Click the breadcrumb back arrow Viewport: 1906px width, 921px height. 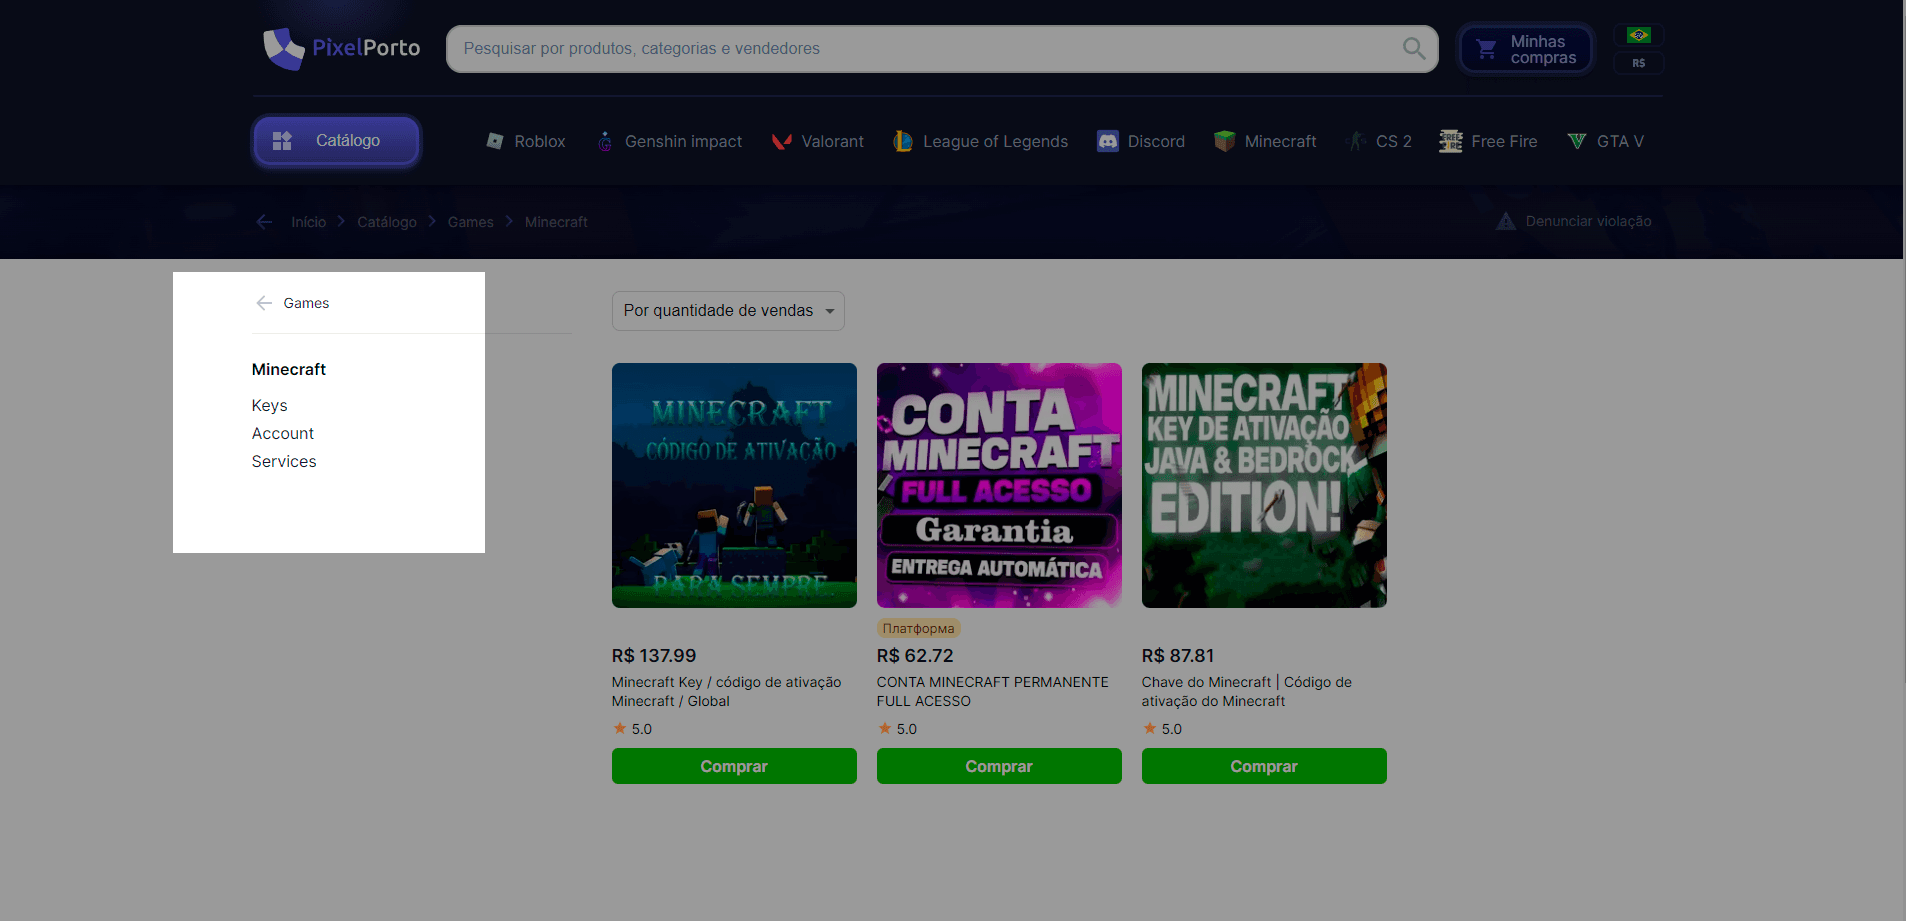(x=264, y=222)
